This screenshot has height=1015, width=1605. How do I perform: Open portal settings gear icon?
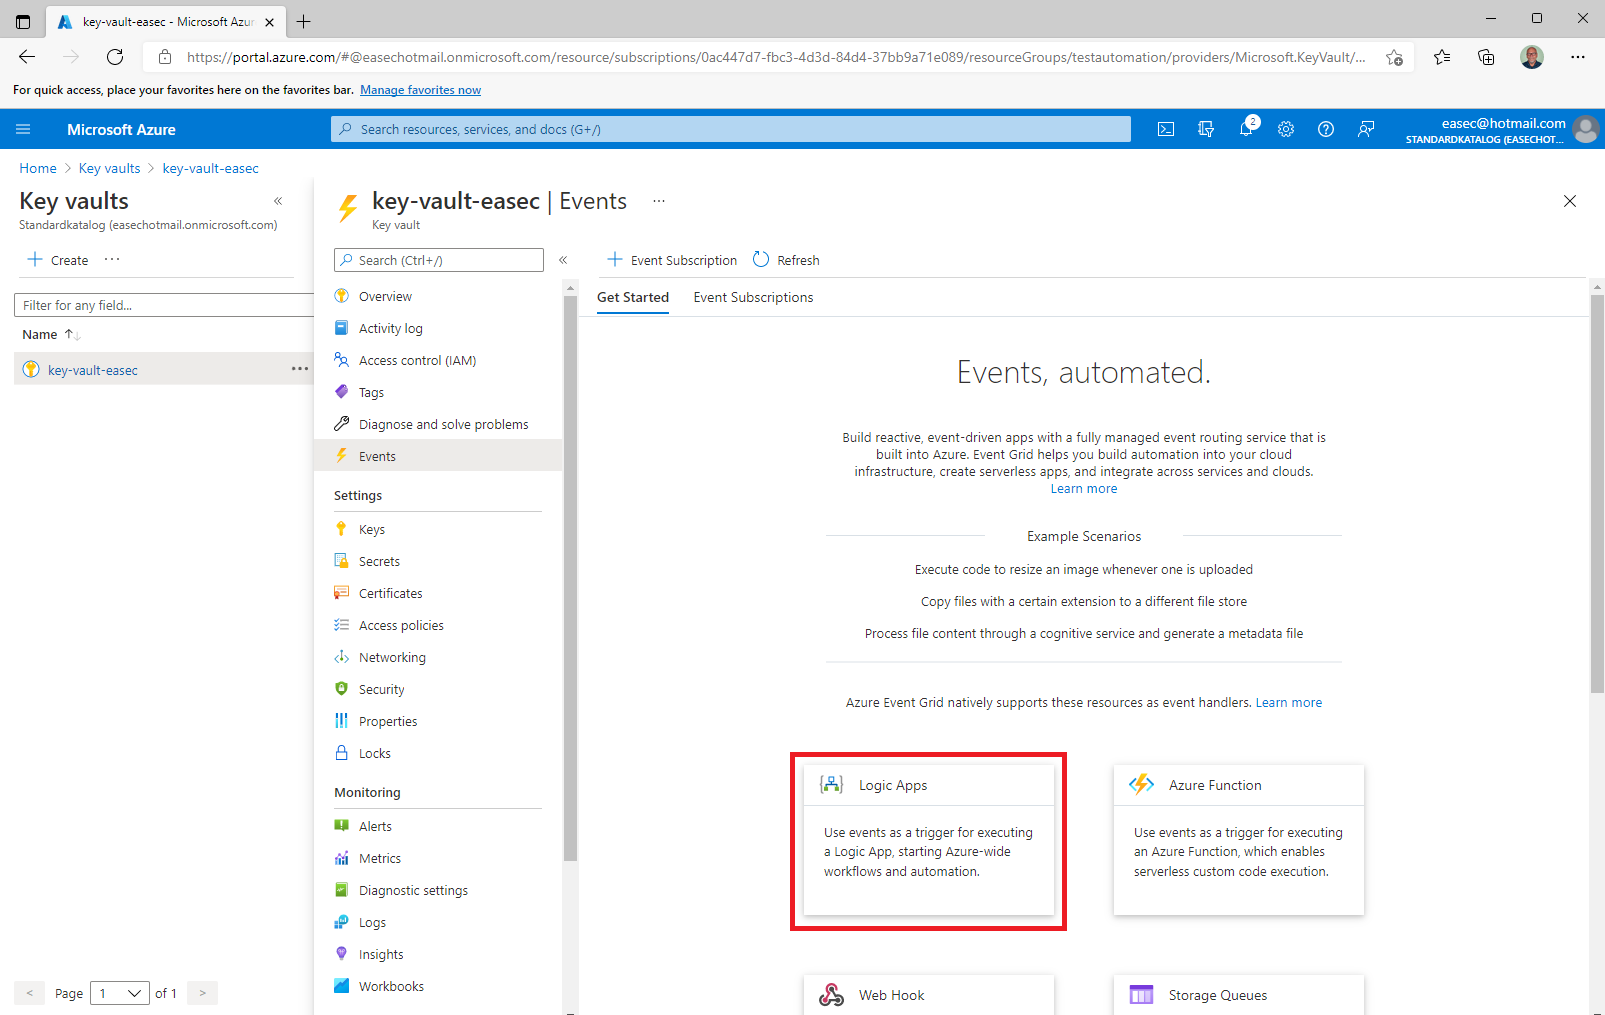(x=1286, y=129)
